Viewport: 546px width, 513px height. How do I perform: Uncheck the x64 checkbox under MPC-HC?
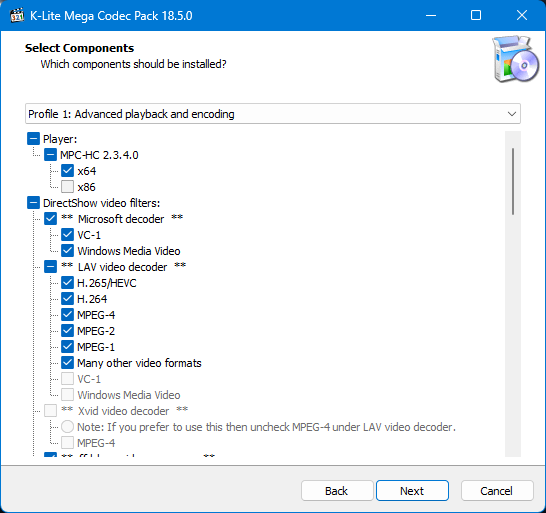pos(67,171)
